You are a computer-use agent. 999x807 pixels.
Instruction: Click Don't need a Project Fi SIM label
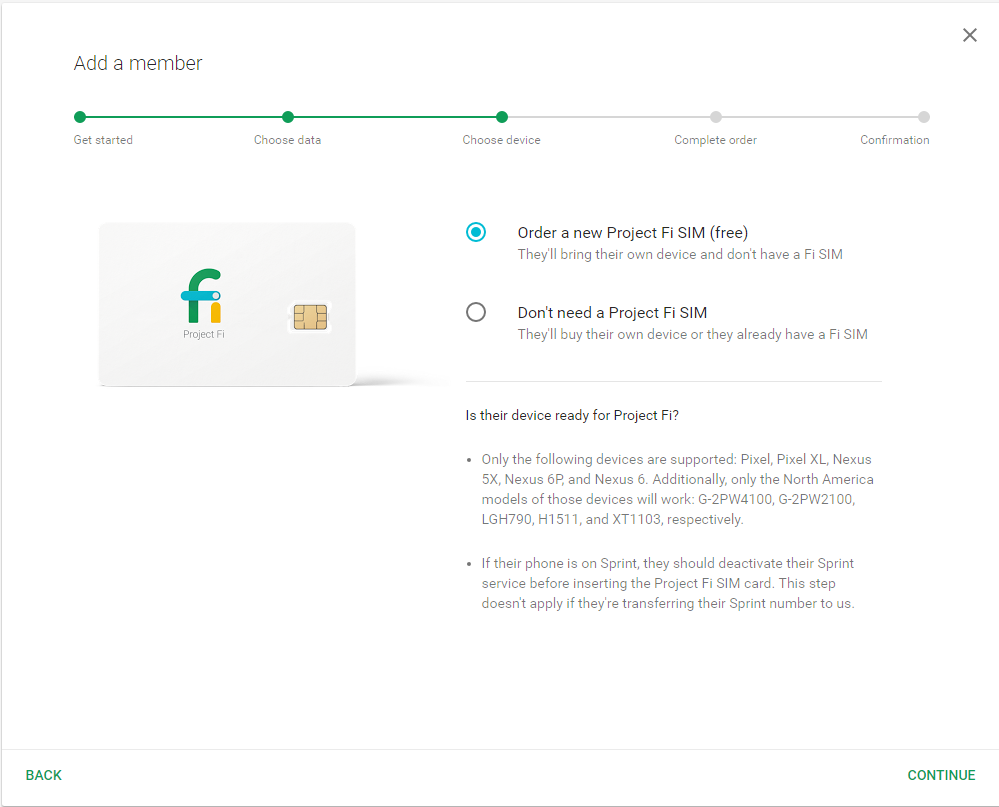[612, 313]
